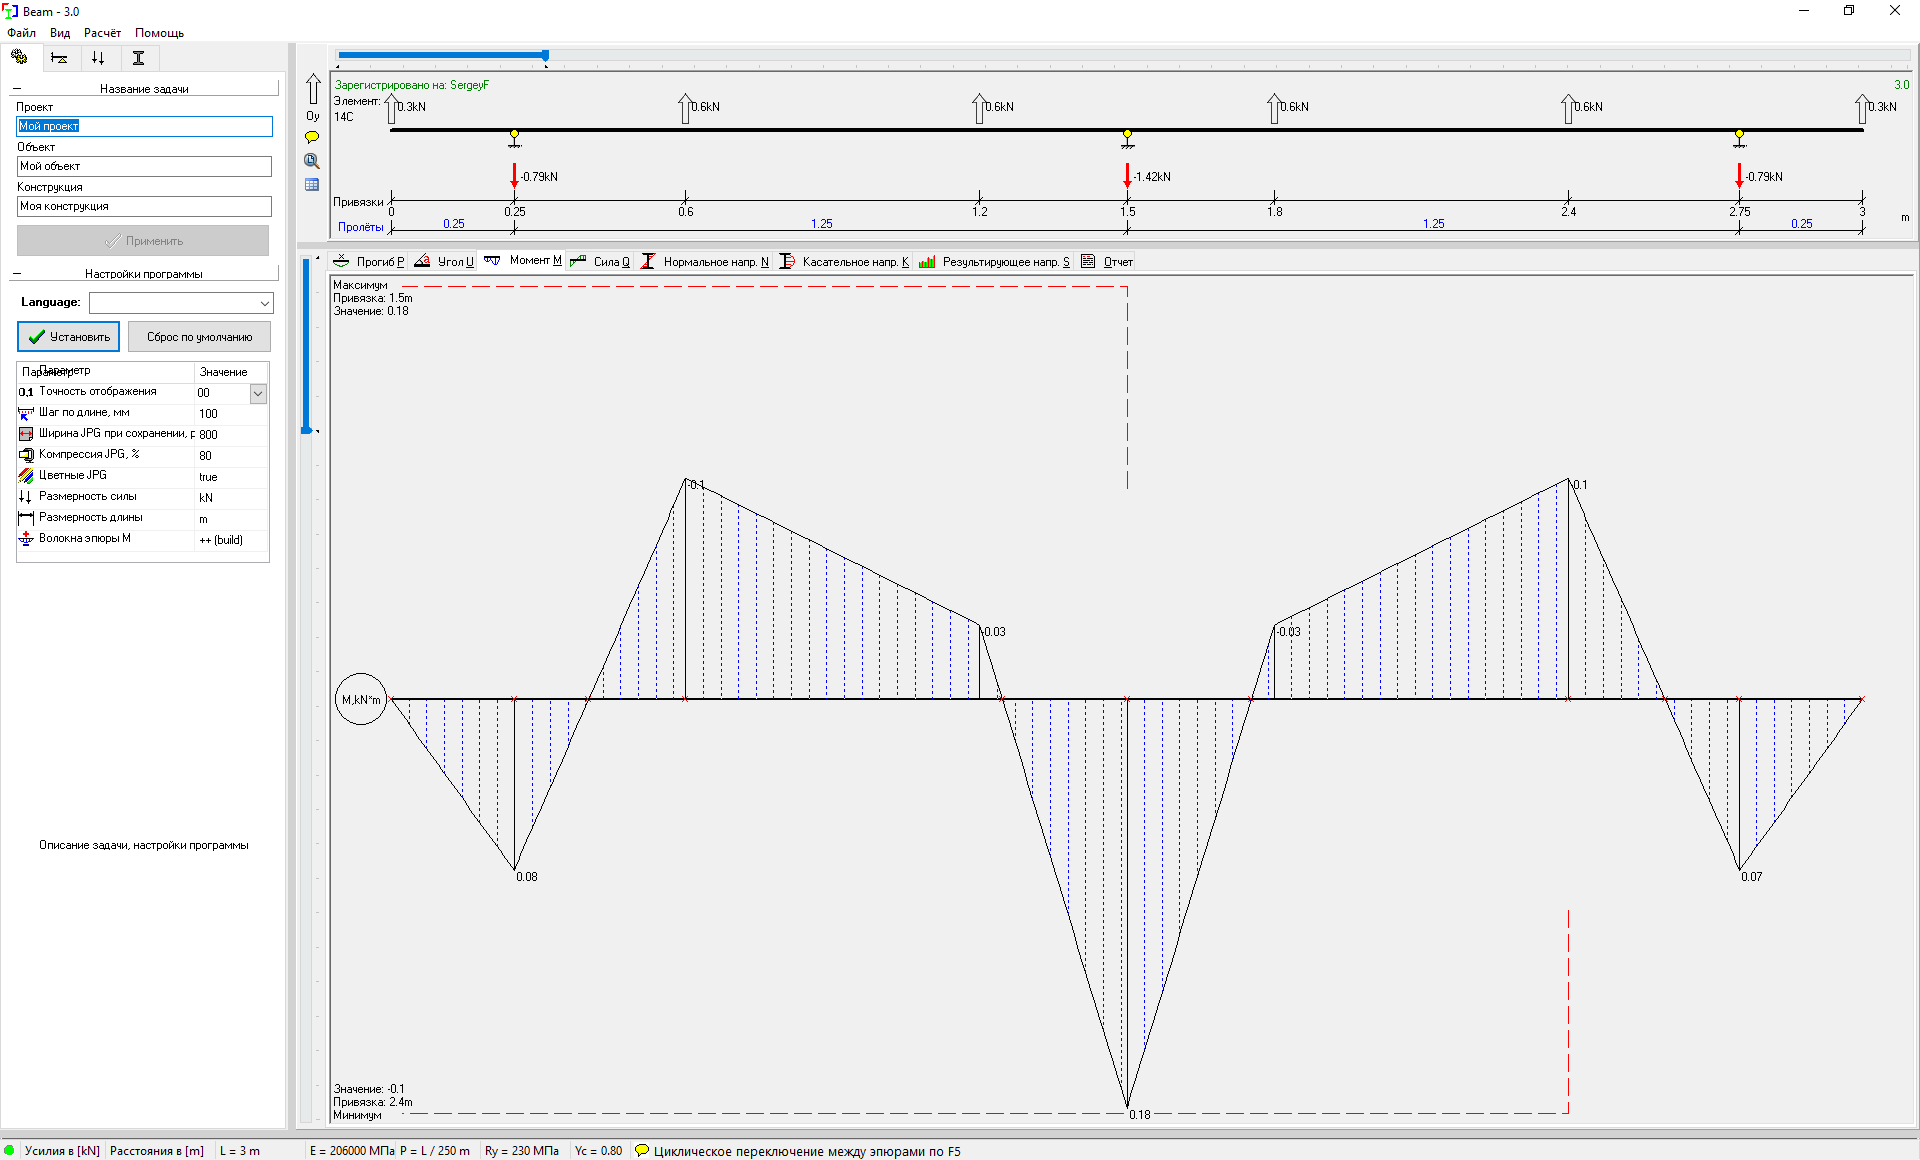
Task: Click the horizontal blue slider handle
Action: pos(546,56)
